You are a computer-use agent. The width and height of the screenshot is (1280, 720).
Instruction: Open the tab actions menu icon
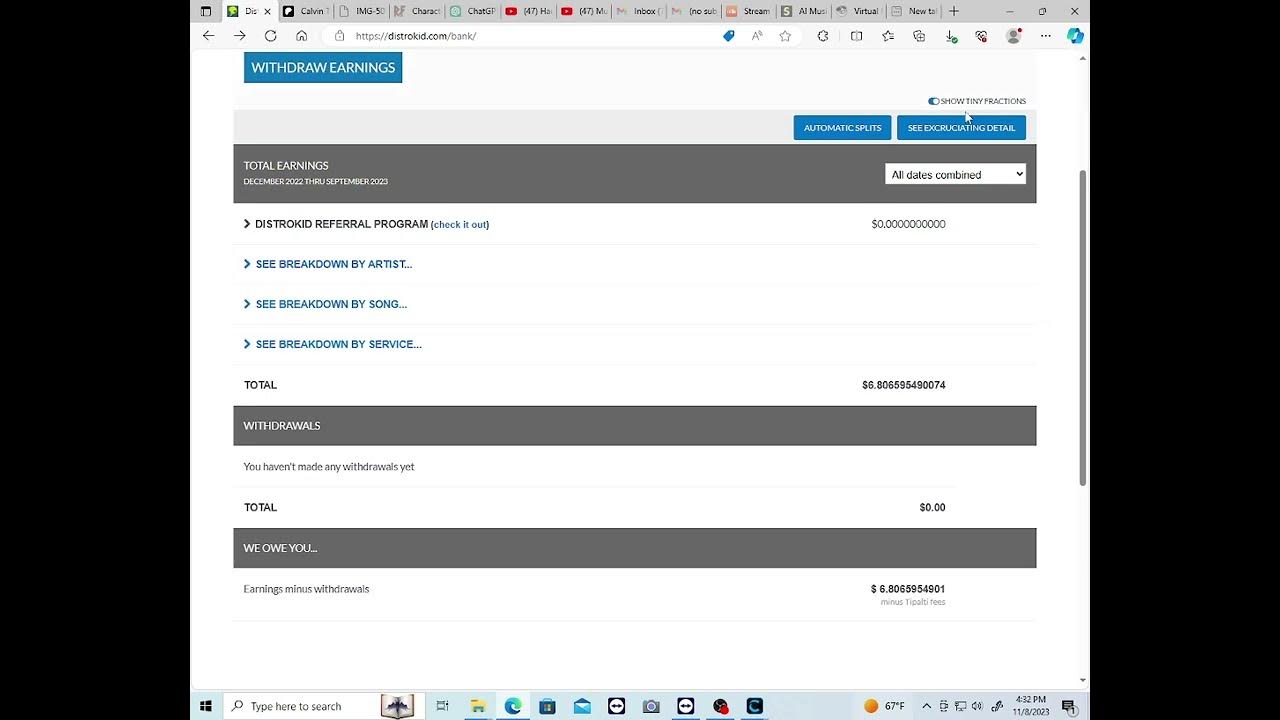206,11
